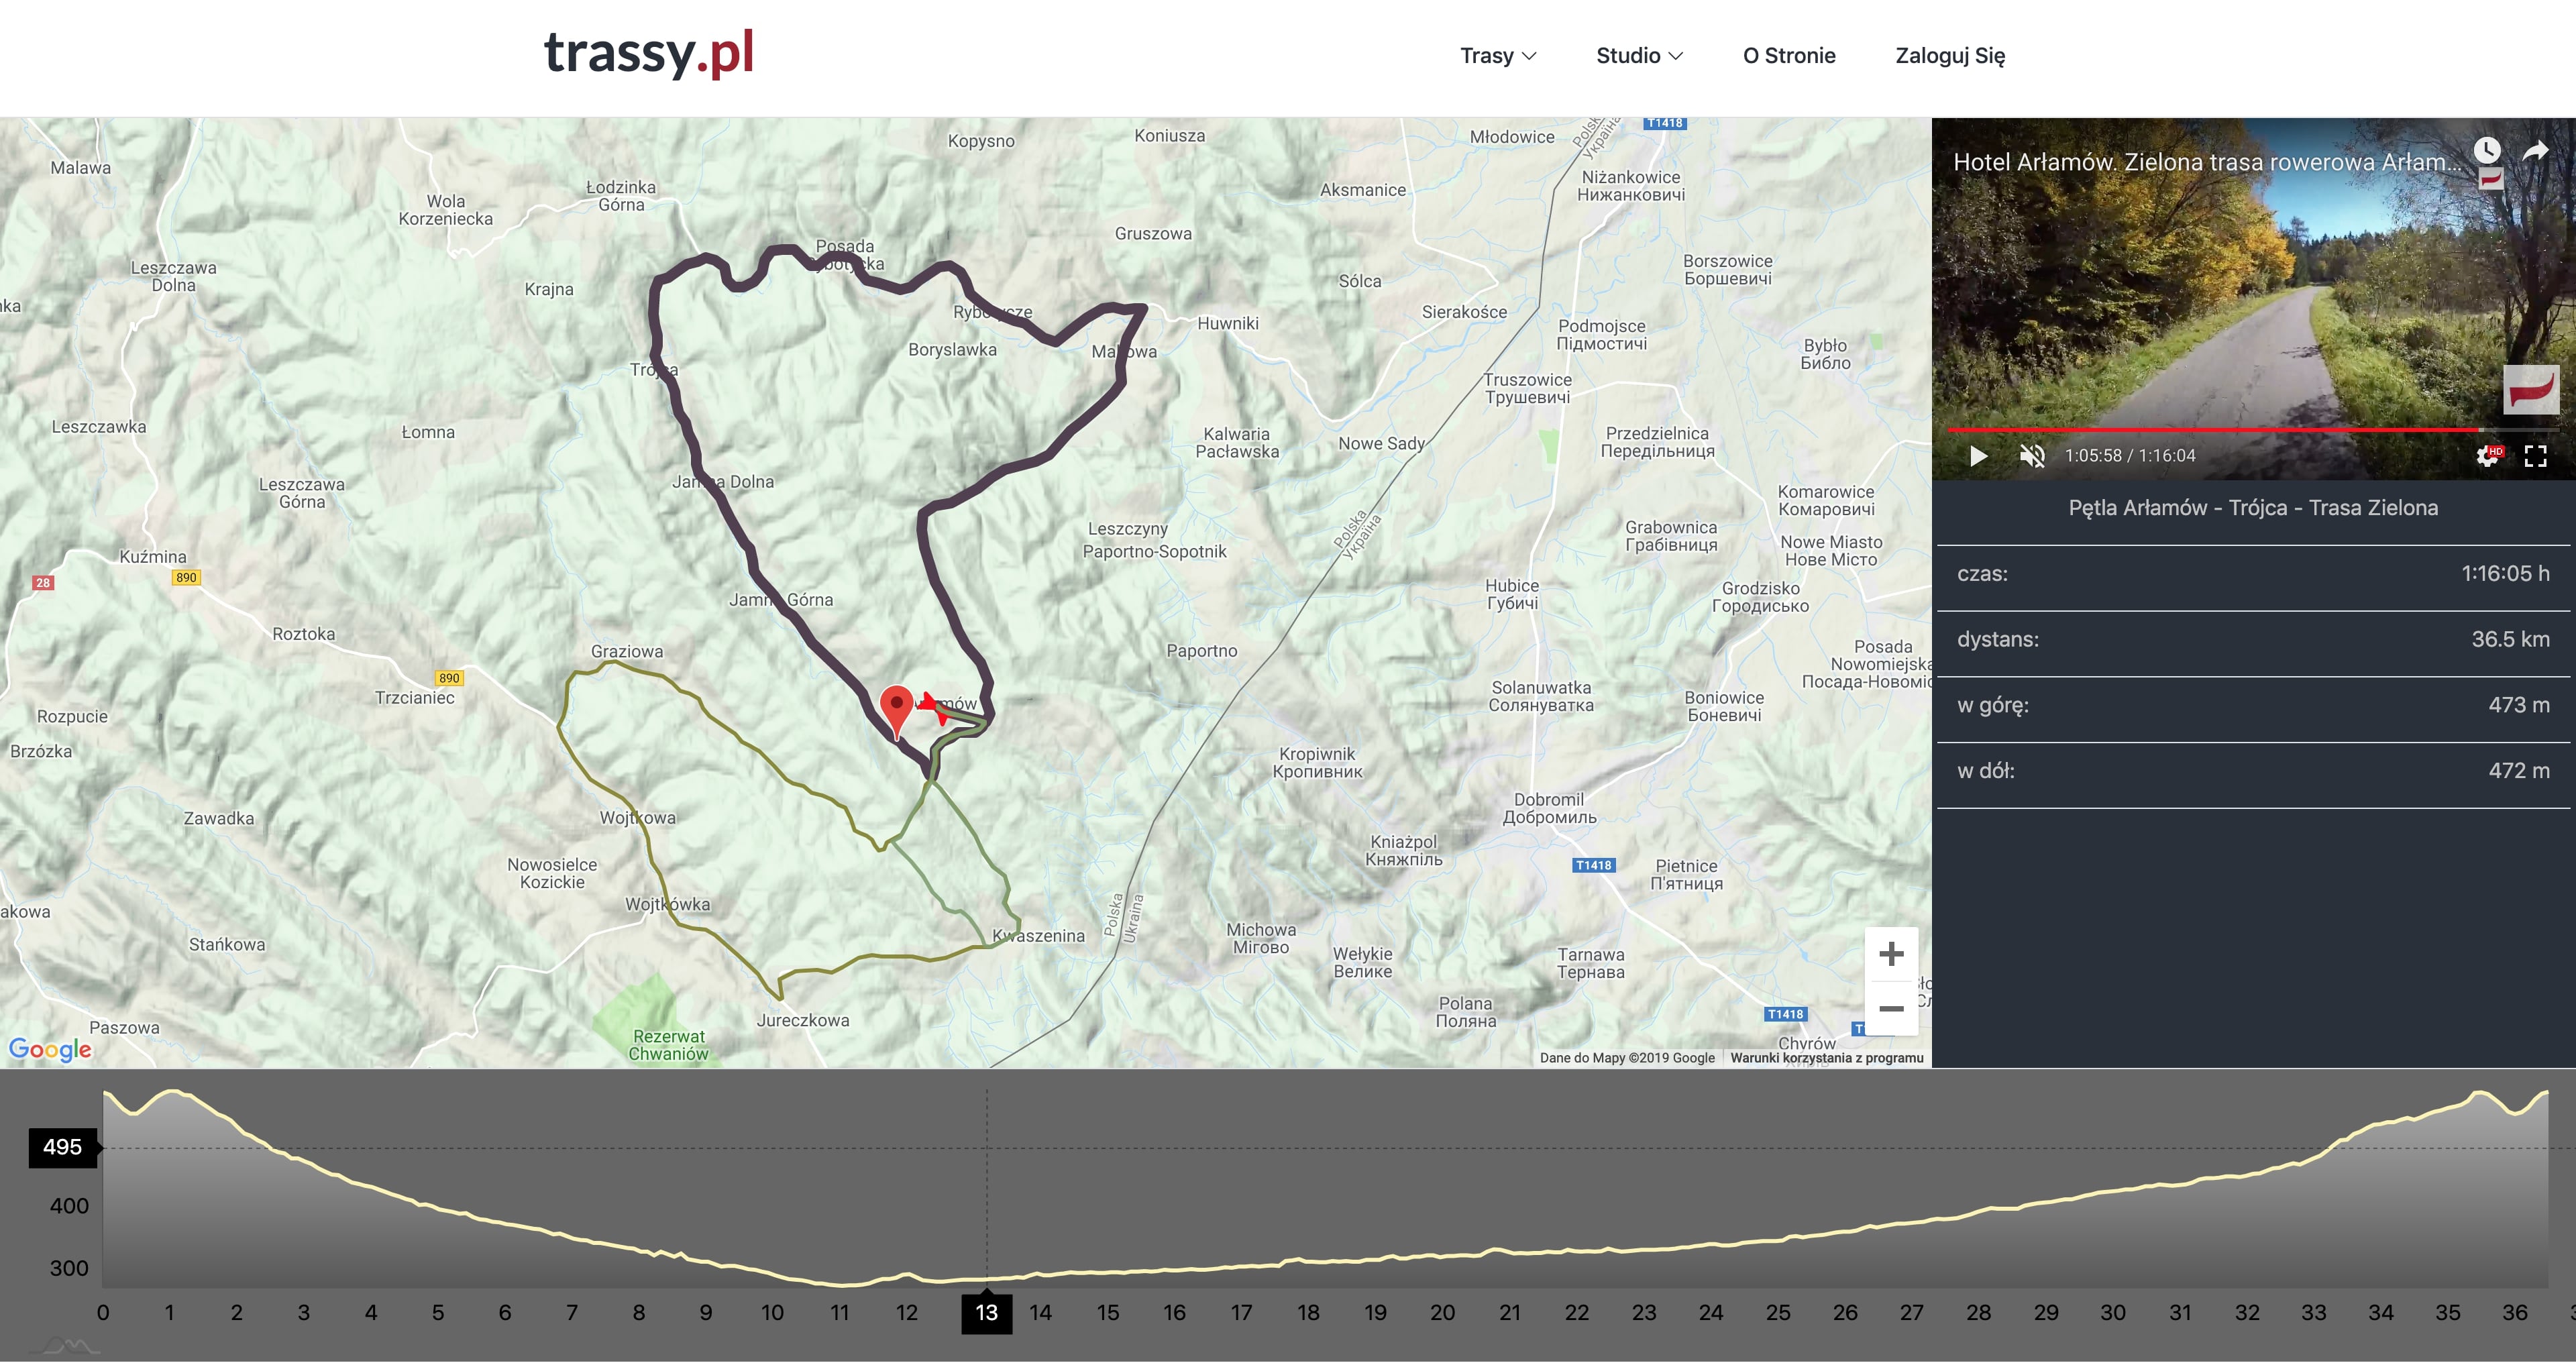Zoom in the map with the plus button
Viewport: 2576px width, 1363px height.
click(x=1891, y=954)
